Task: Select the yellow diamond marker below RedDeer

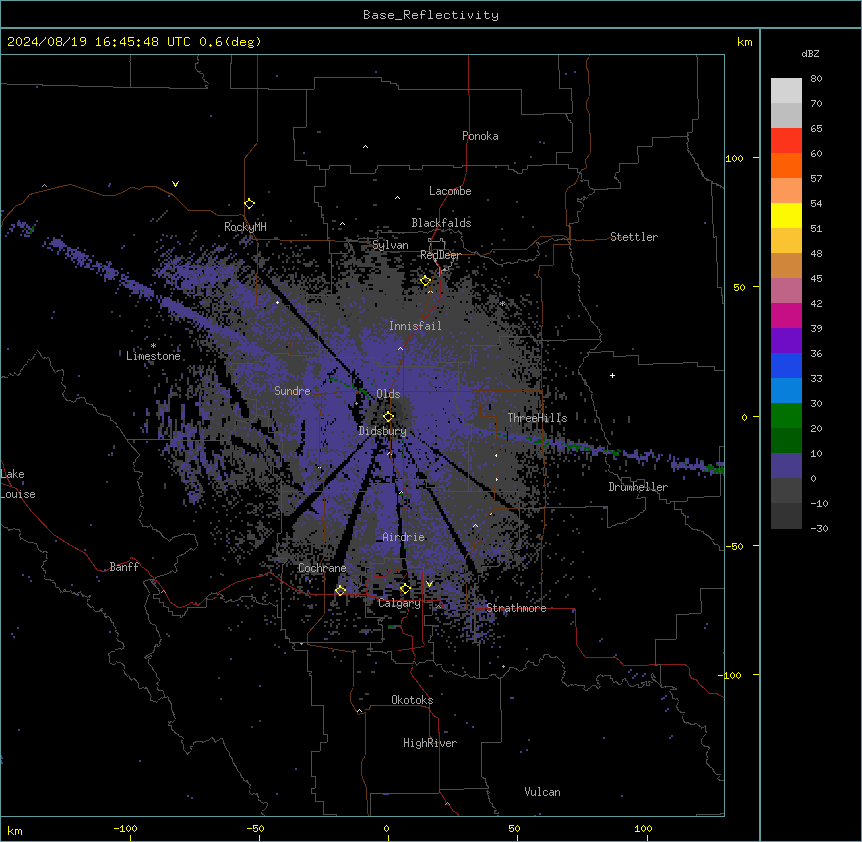Action: click(426, 281)
